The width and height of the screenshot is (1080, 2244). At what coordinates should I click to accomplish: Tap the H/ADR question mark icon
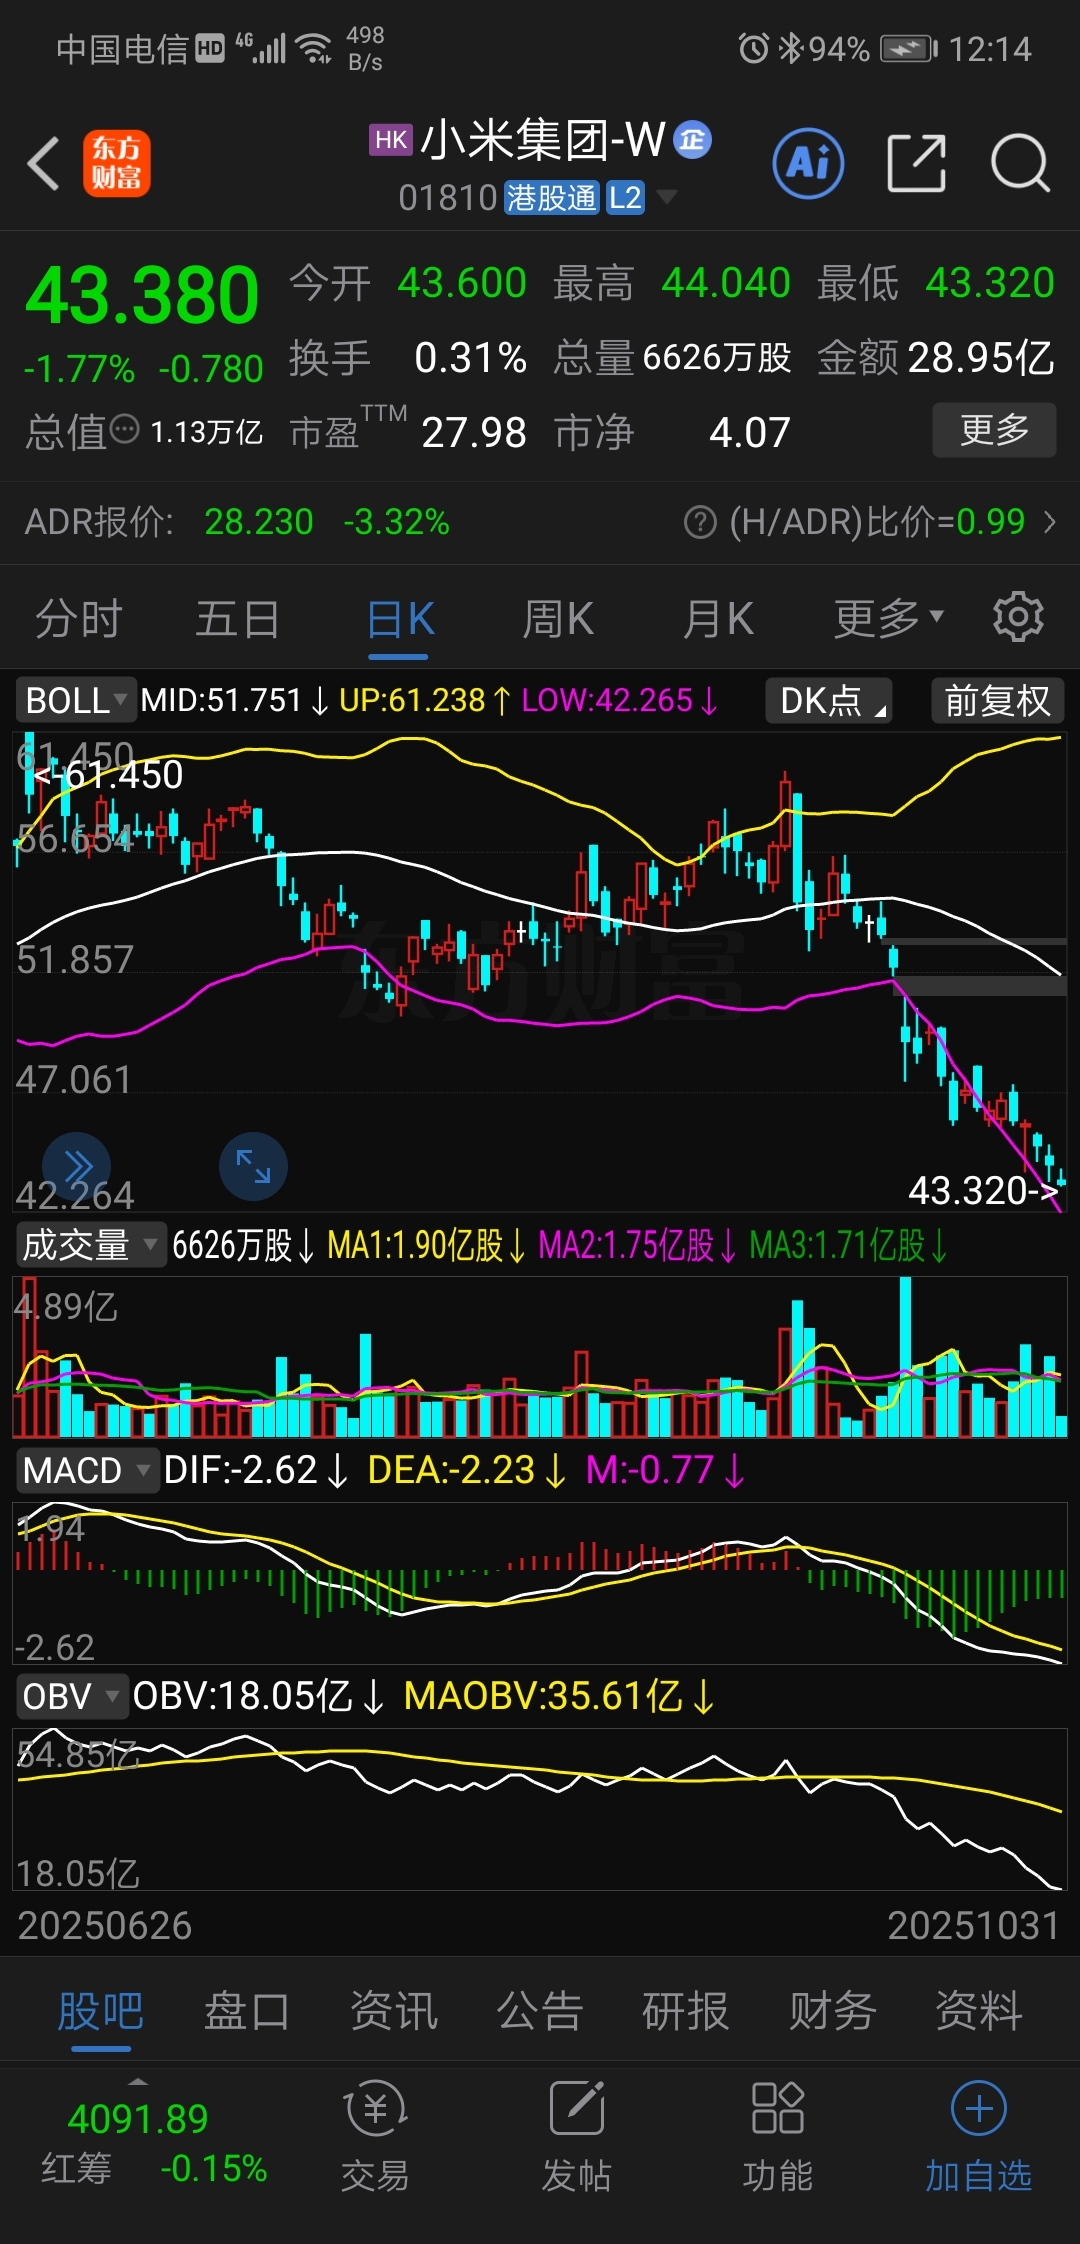point(700,522)
